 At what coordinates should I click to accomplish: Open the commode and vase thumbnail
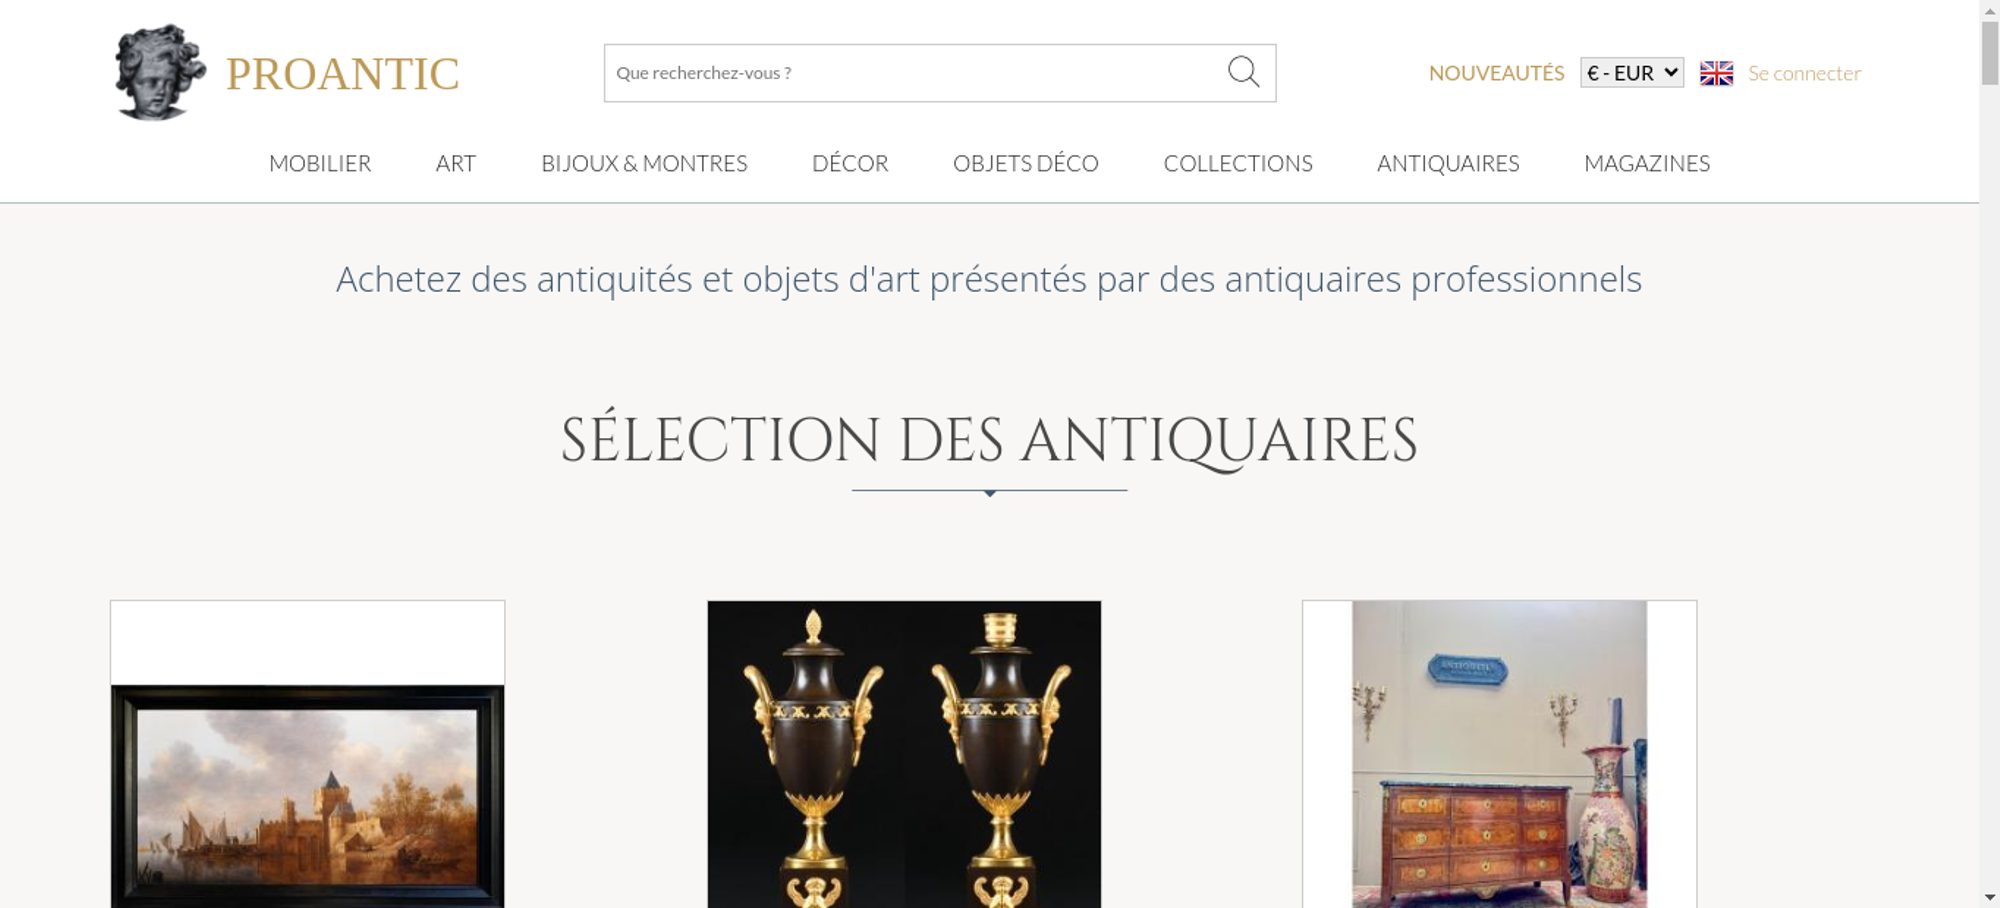1499,754
